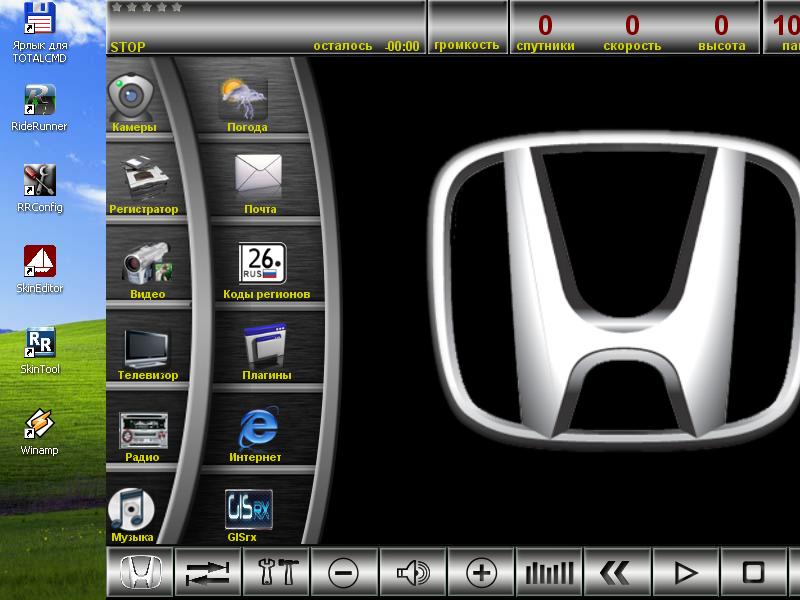Mute sound with the speaker button

click(413, 571)
